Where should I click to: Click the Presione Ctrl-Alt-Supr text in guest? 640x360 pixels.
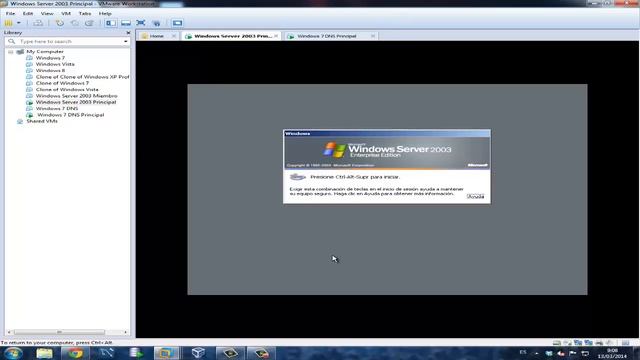click(x=355, y=177)
